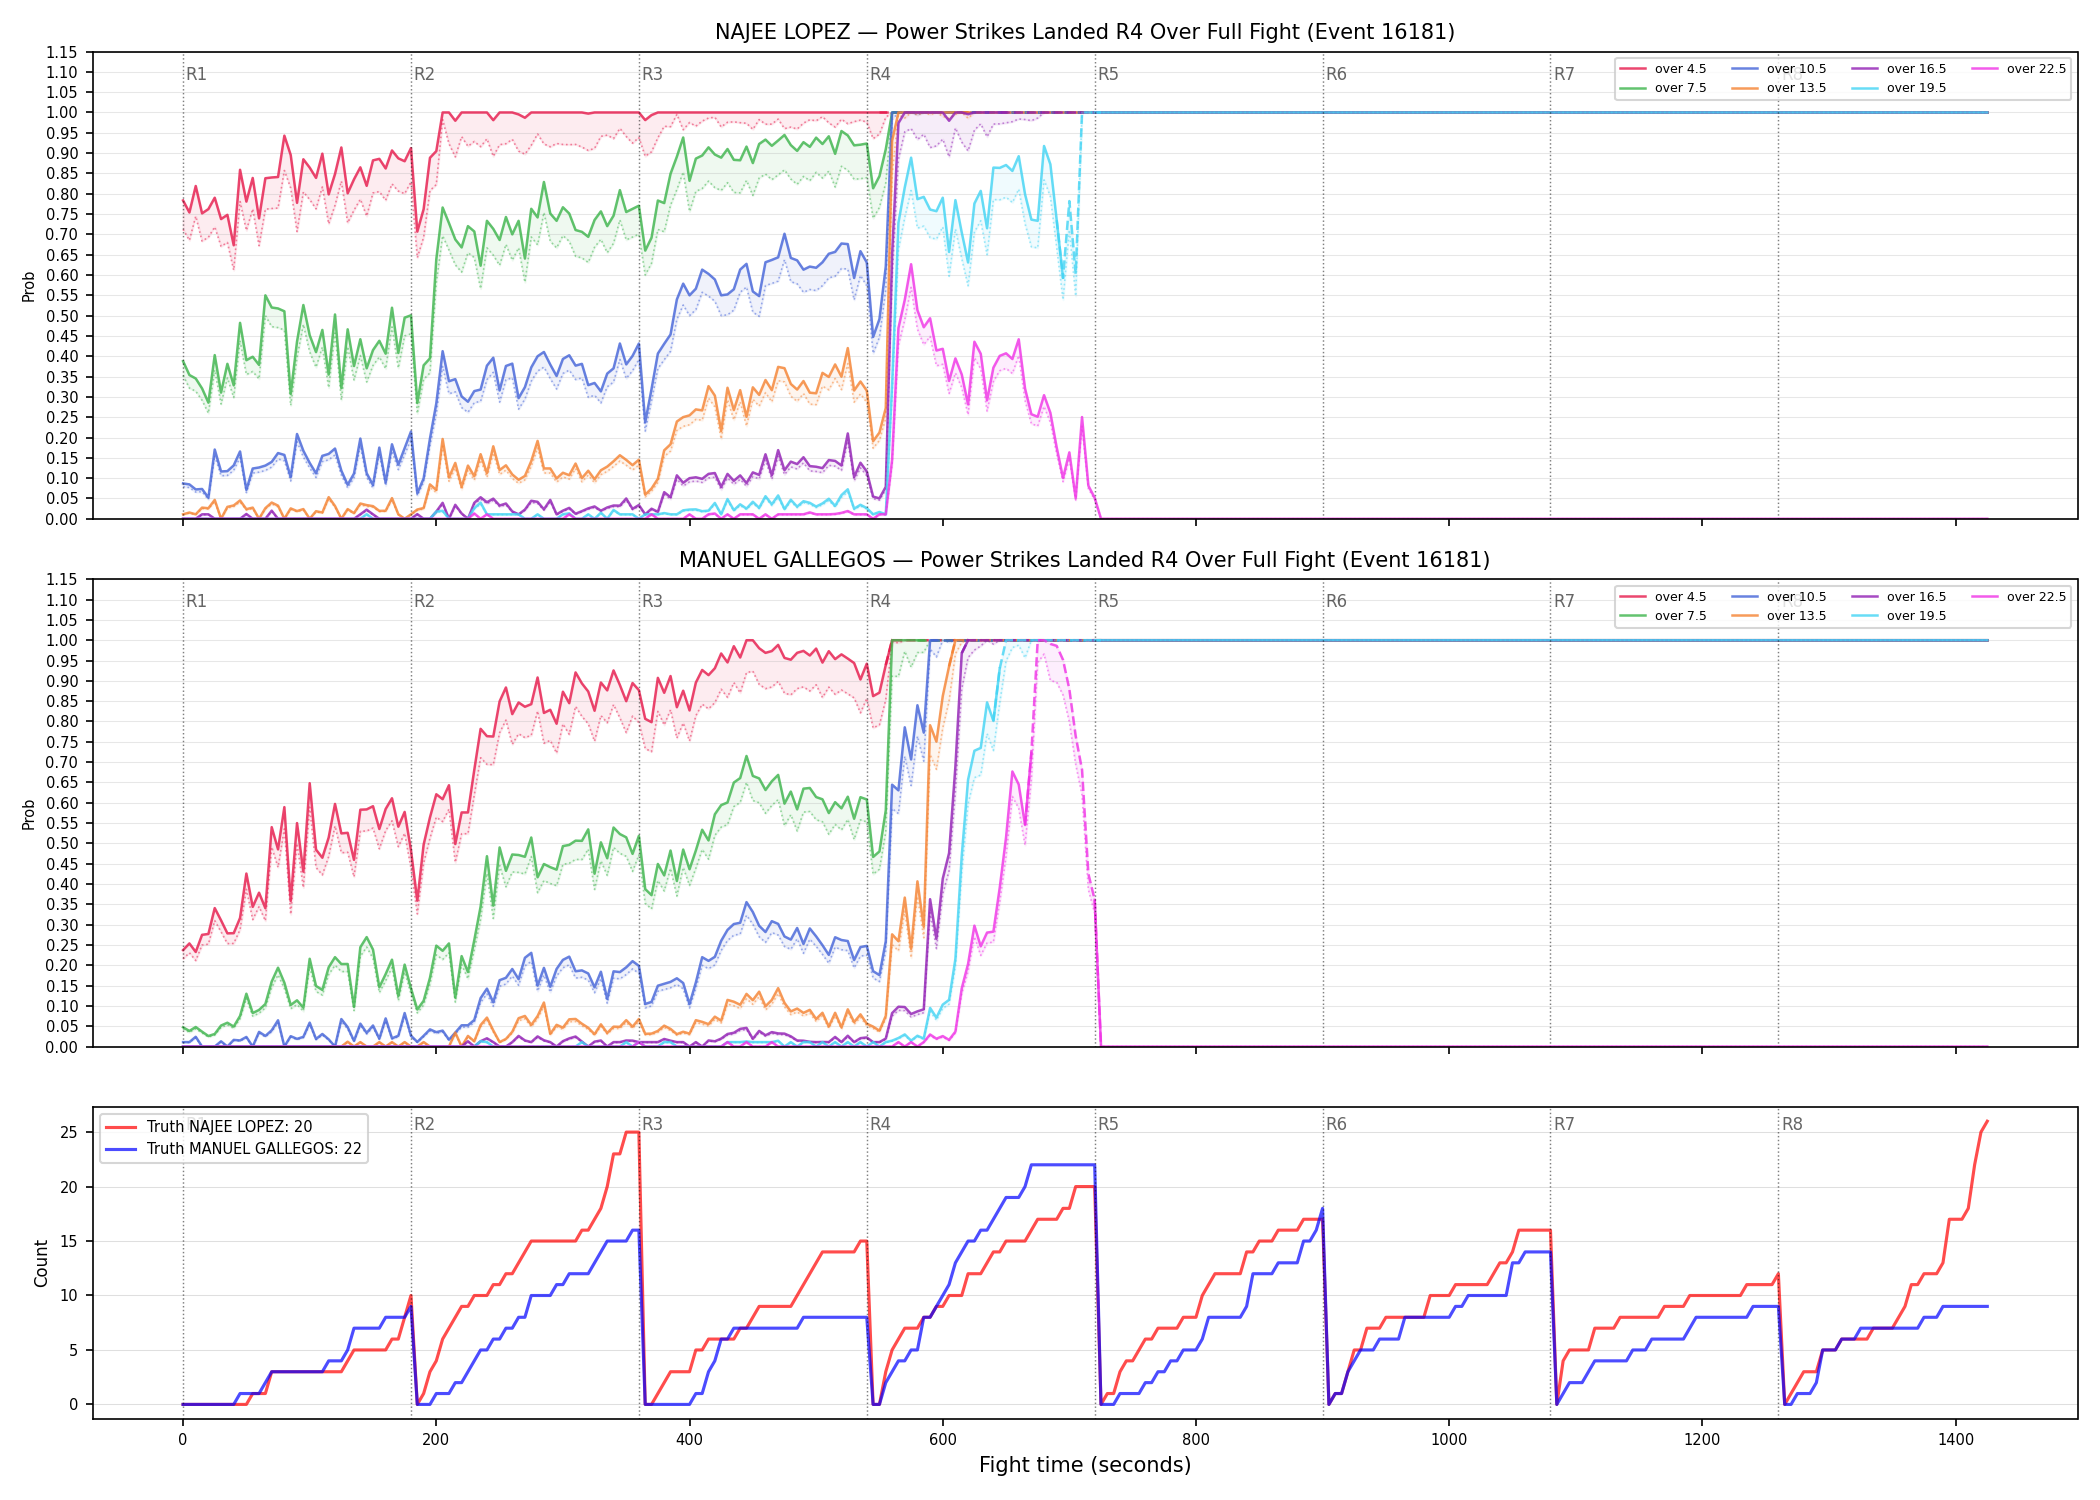Image resolution: width=2100 pixels, height=1500 pixels.
Task: Pick 'over 10.5' legend entry in Manuel Gallegos chart
Action: (1779, 597)
